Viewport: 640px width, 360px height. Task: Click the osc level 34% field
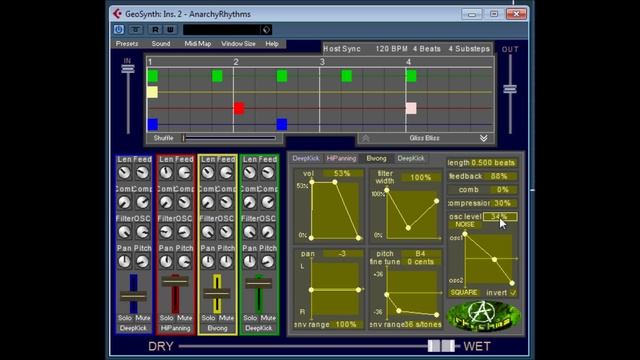pyautogui.click(x=500, y=217)
